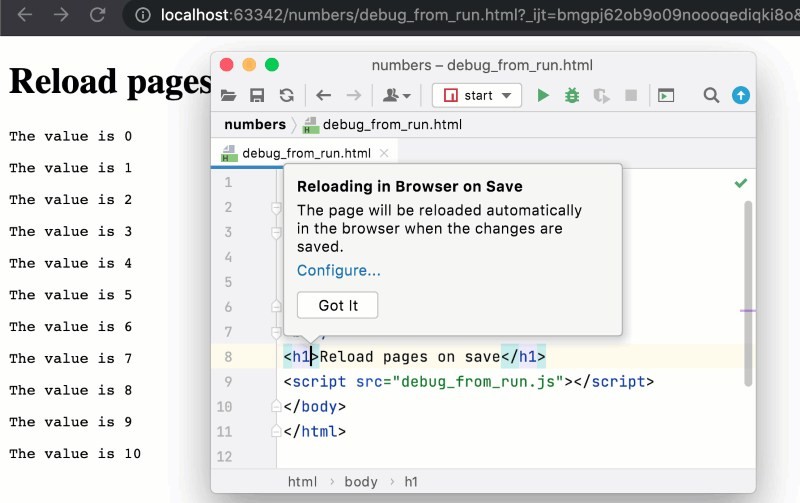The width and height of the screenshot is (800, 503).
Task: Click the run-anything terminal window icon
Action: tap(666, 95)
